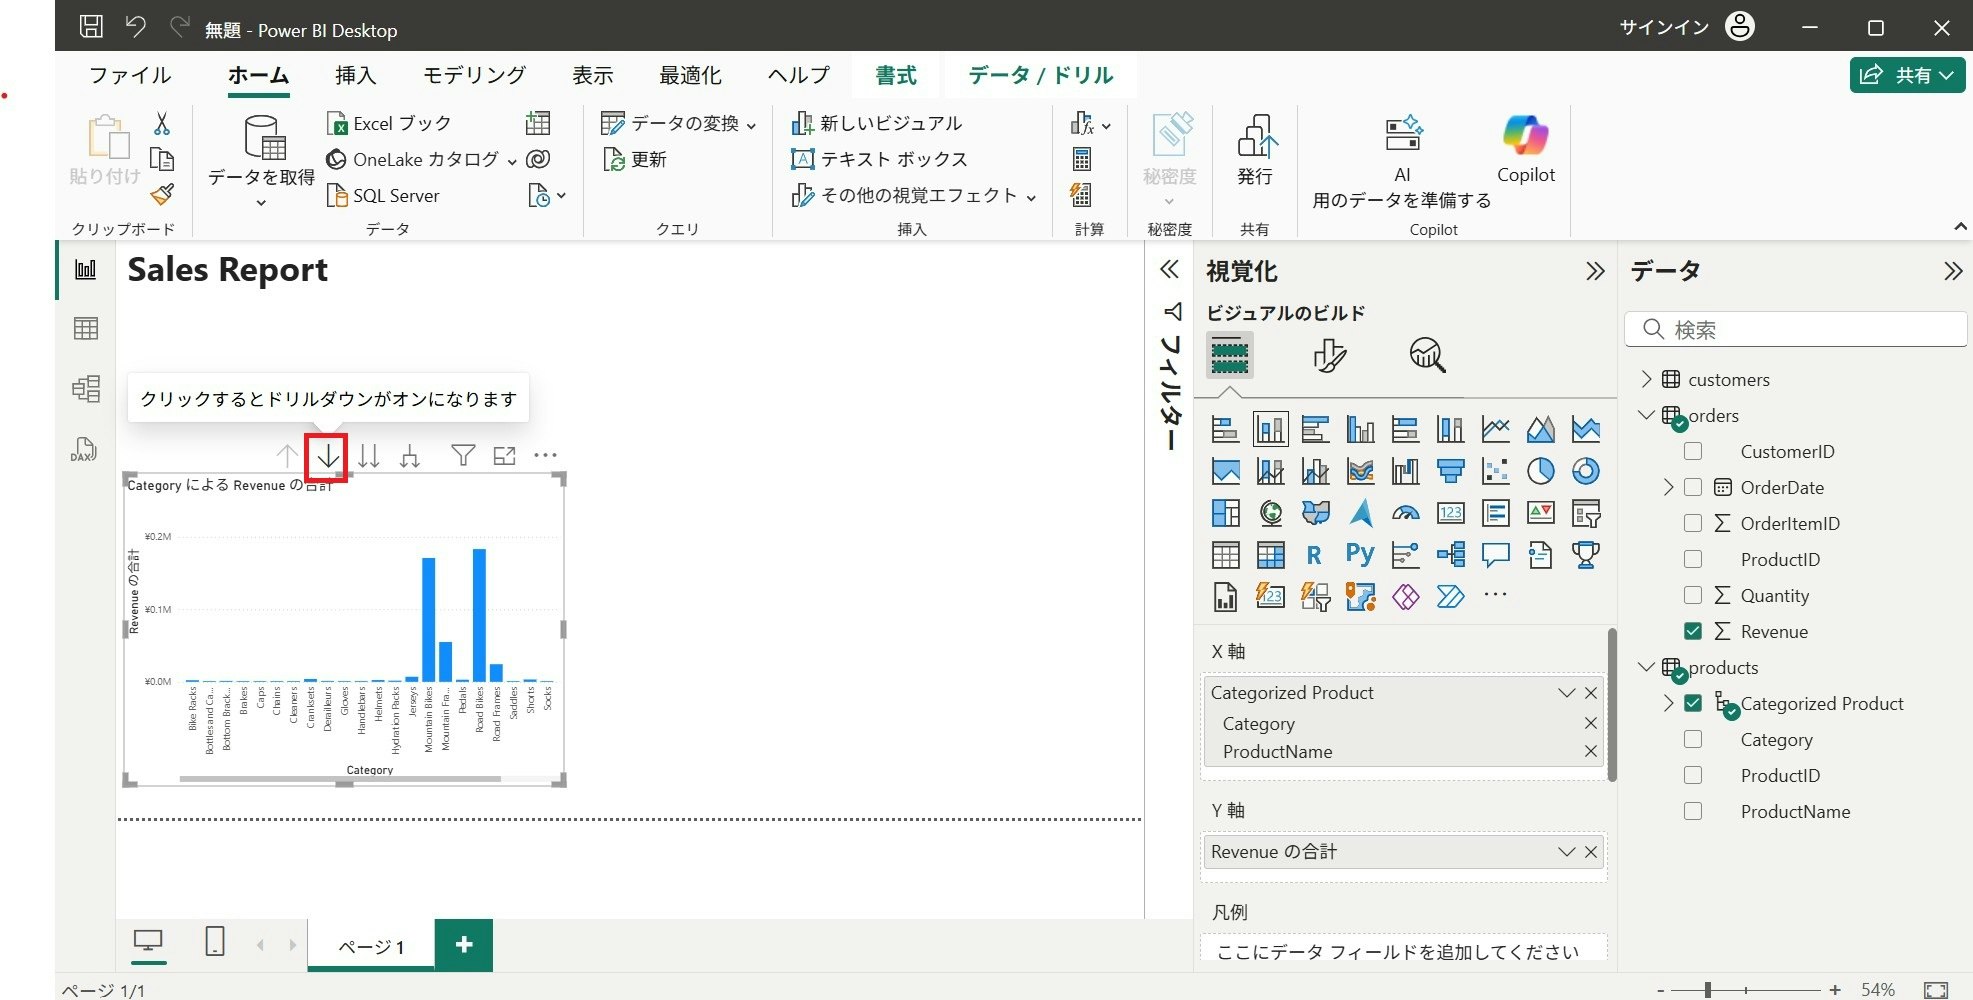Open the analytics pane magnifier icon
This screenshot has width=1973, height=1000.
[1427, 355]
